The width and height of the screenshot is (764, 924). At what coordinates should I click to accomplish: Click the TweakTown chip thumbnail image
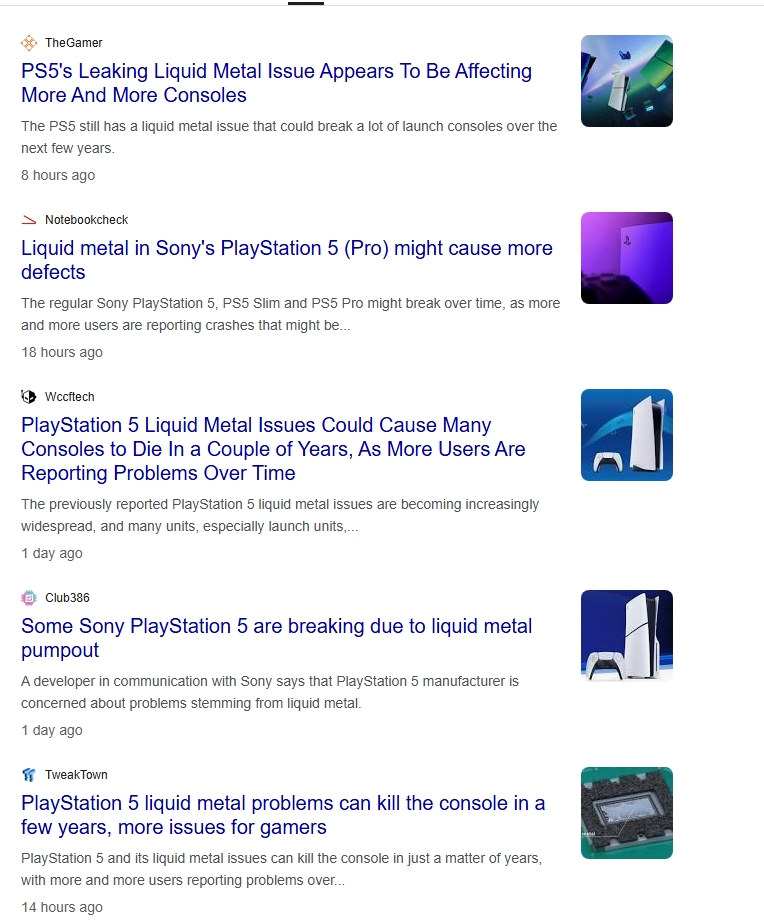pyautogui.click(x=627, y=813)
